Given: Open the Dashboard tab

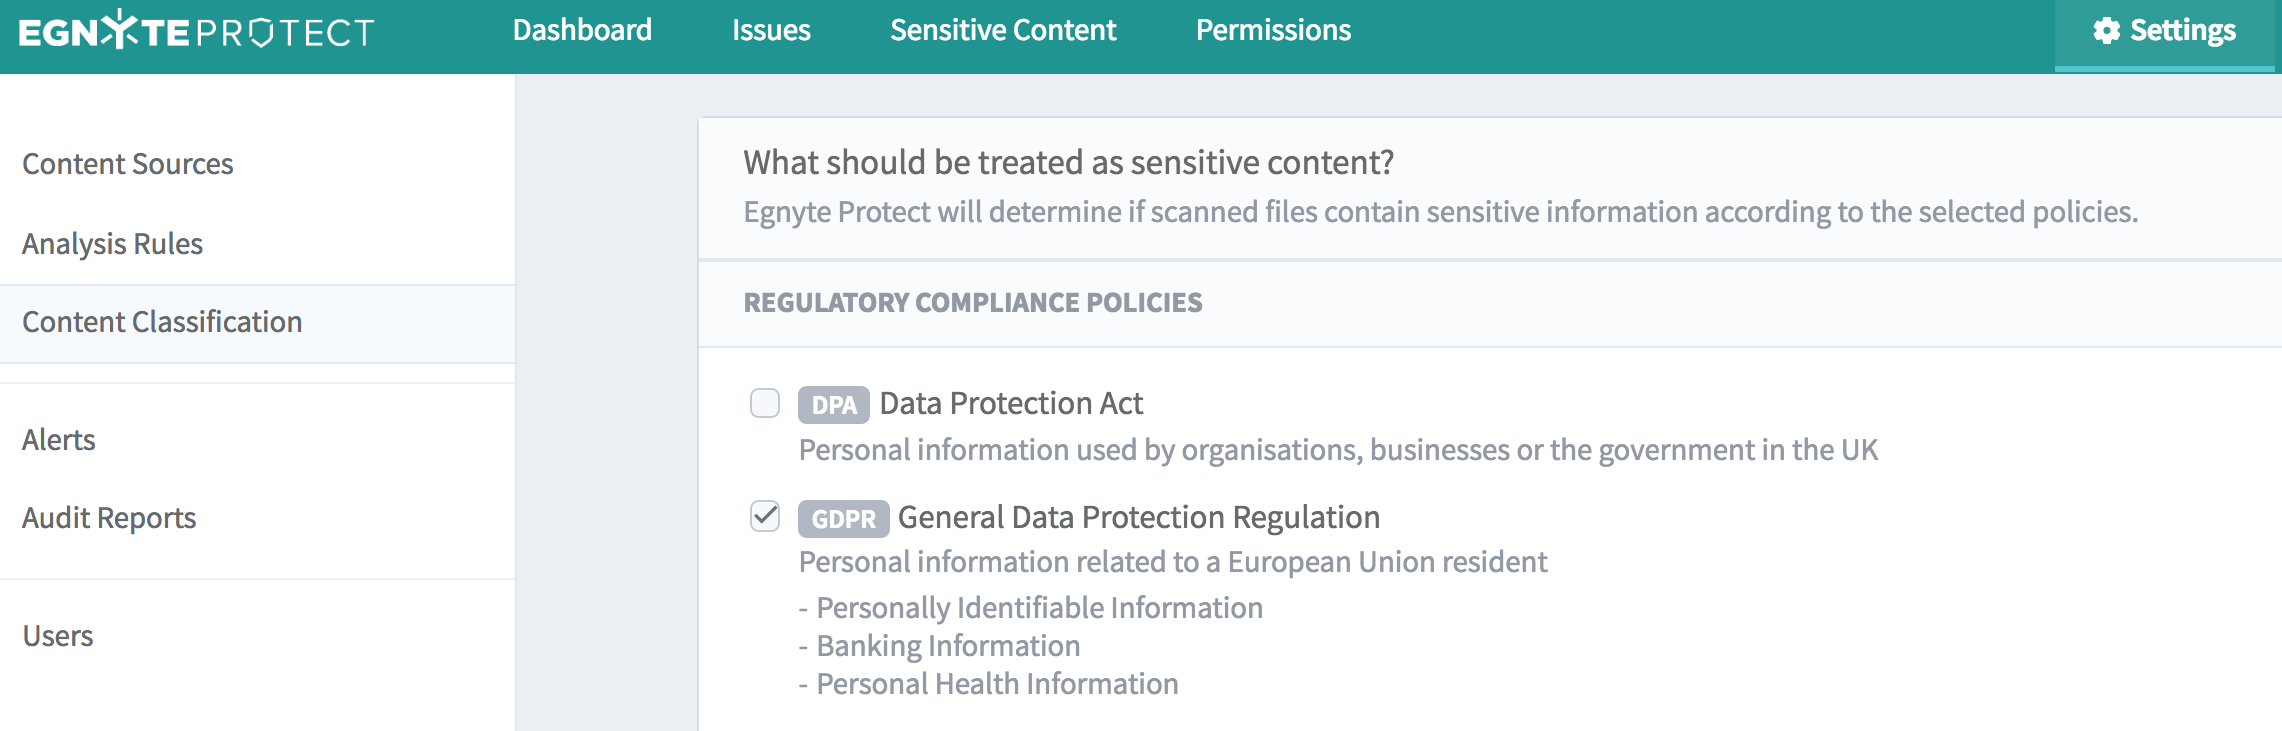Looking at the screenshot, I should point(582,31).
